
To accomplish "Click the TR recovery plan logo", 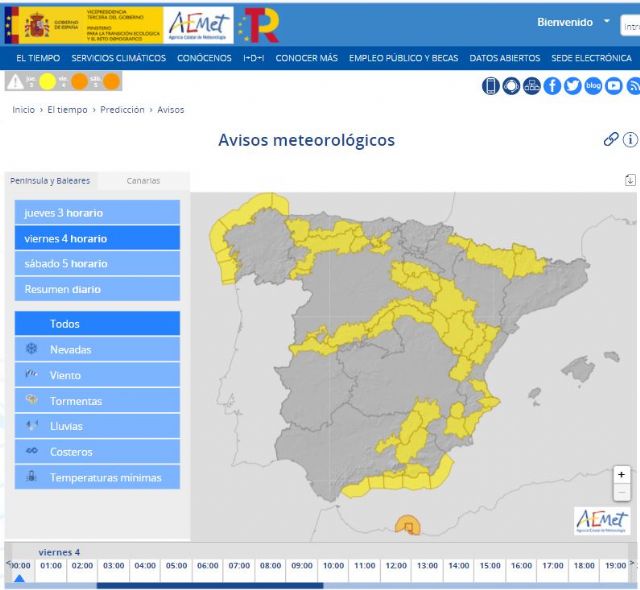I will [260, 25].
